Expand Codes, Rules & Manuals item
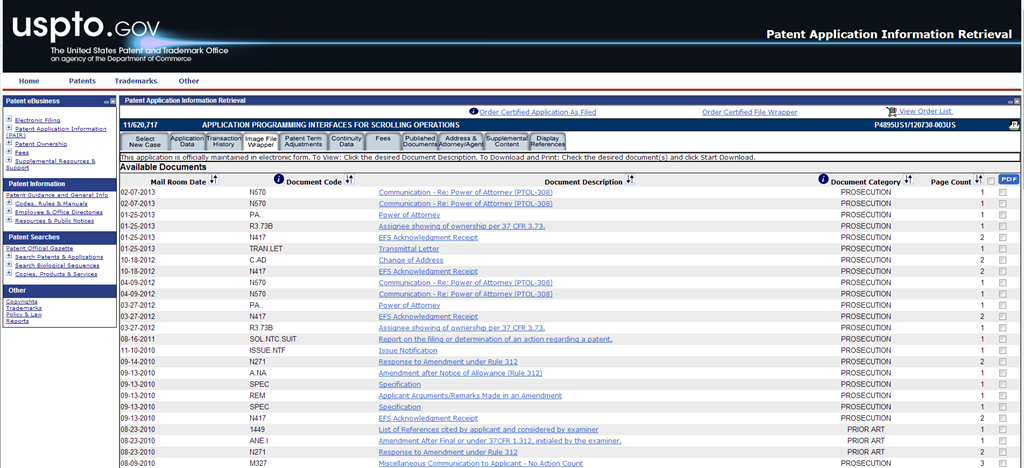 [8, 203]
